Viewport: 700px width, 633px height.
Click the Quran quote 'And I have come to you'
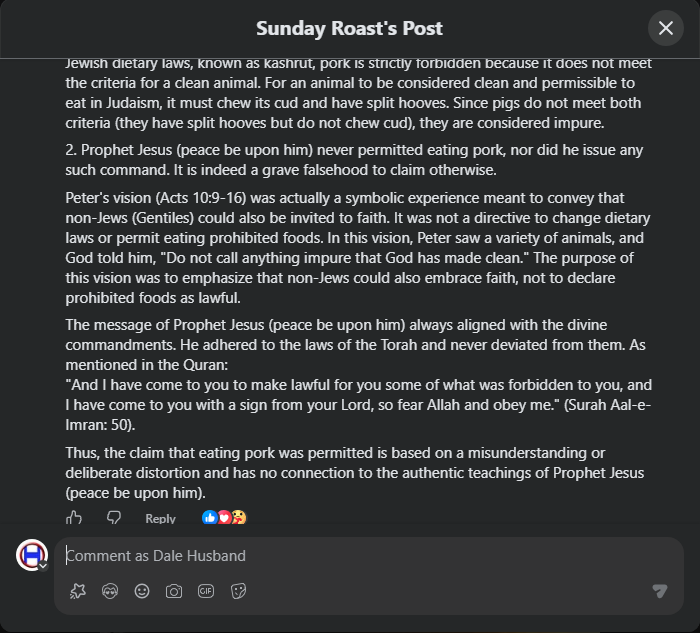pyautogui.click(x=358, y=405)
